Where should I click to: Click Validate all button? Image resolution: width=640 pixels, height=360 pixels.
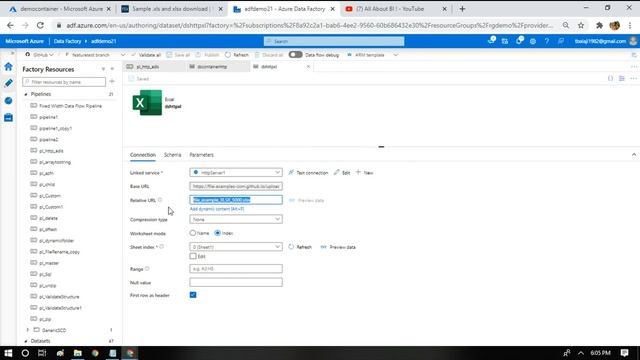pyautogui.click(x=146, y=55)
